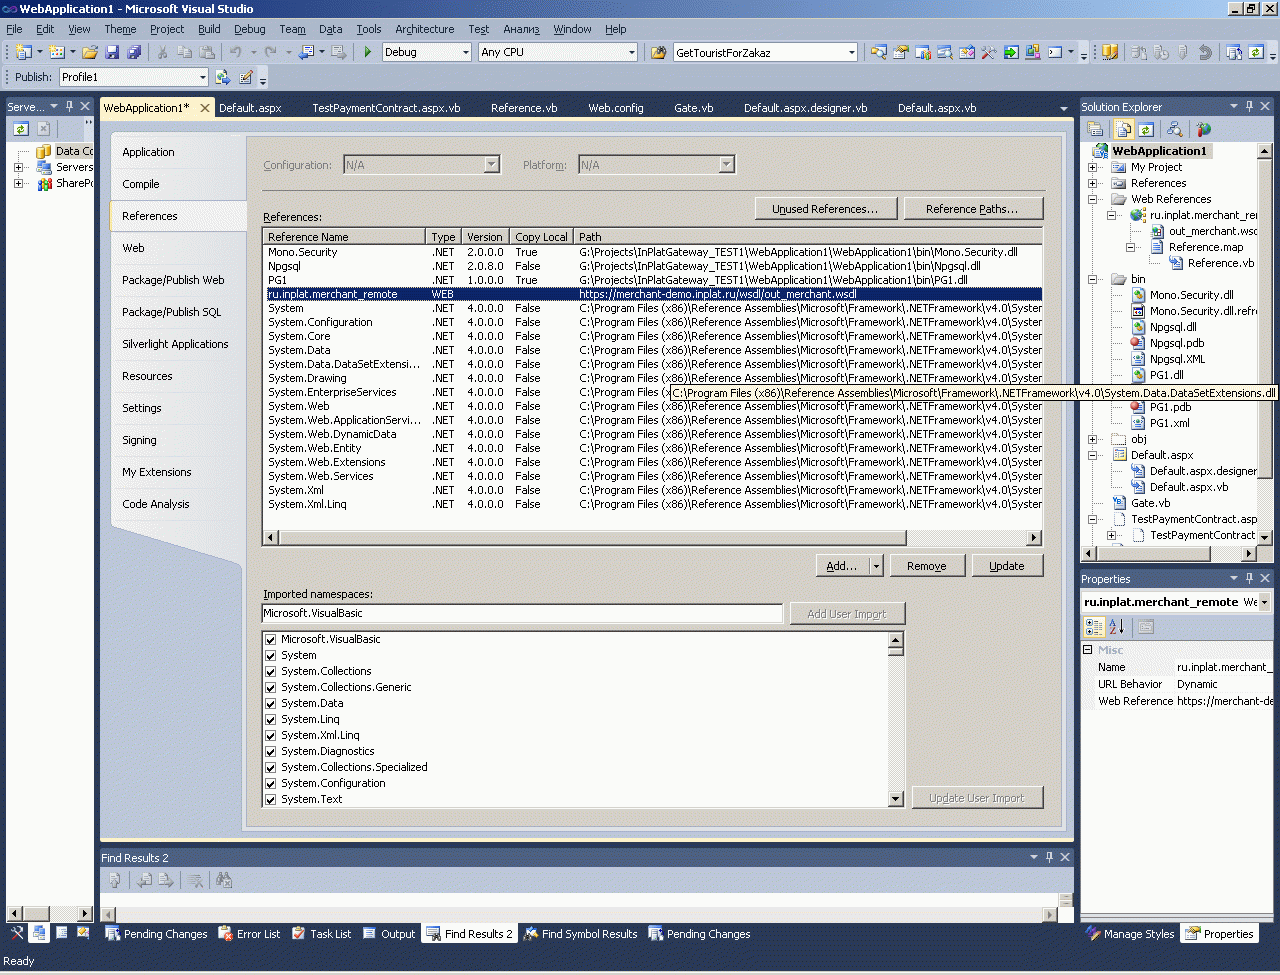Click the Start Page toolbar icon

pyautogui.click(x=1011, y=52)
